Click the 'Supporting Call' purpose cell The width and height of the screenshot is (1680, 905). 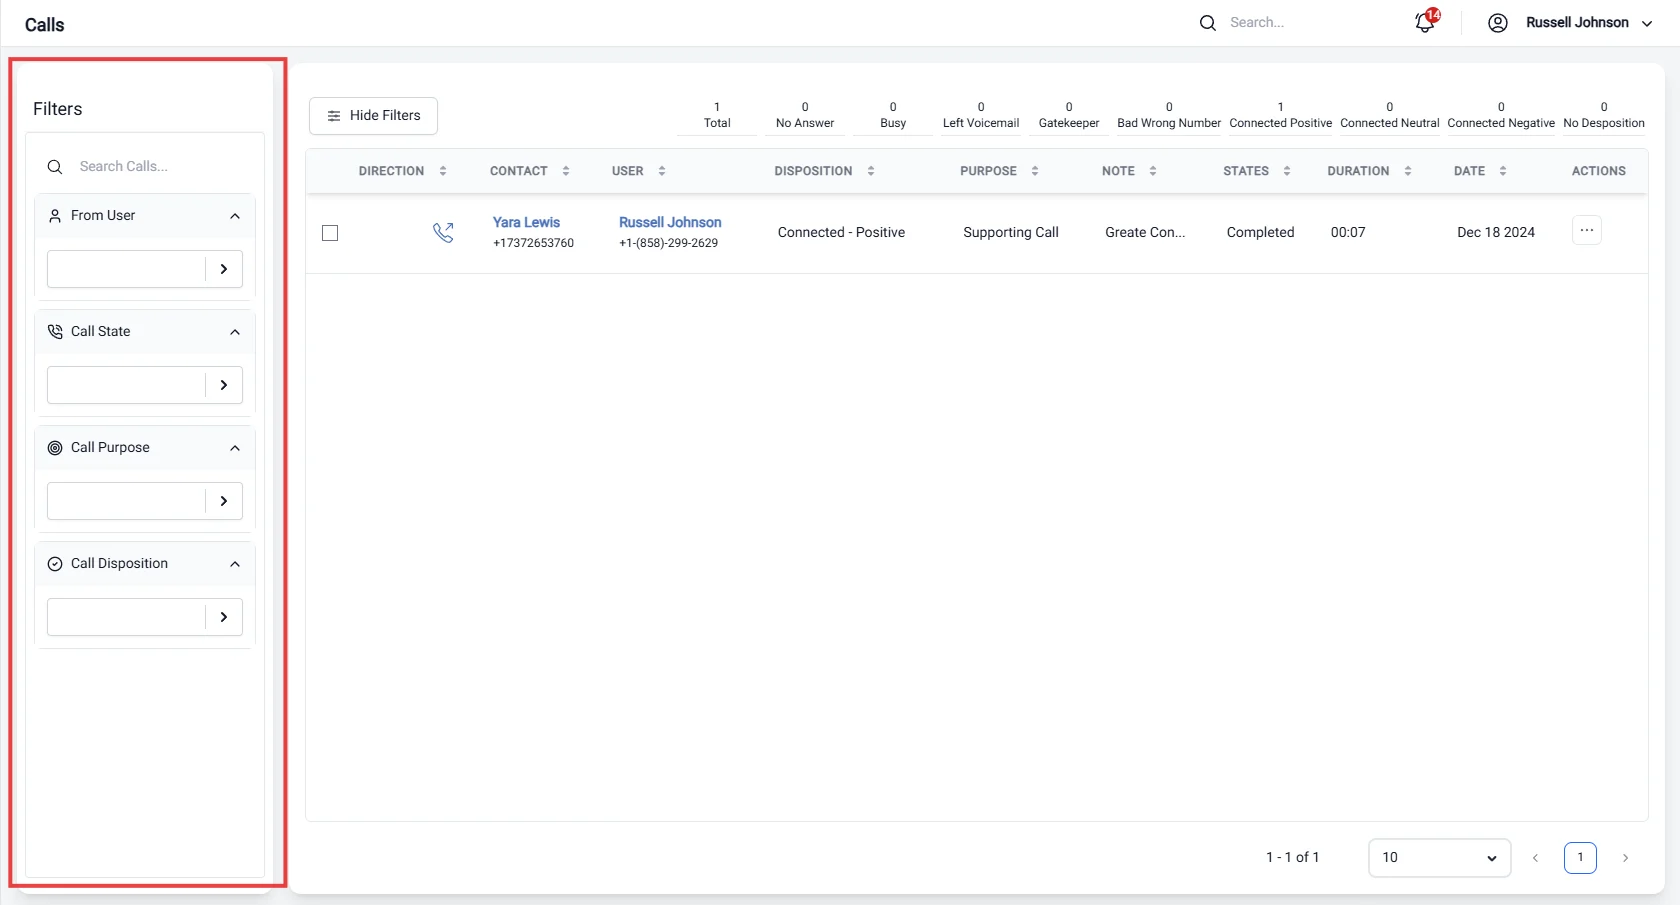point(1011,232)
